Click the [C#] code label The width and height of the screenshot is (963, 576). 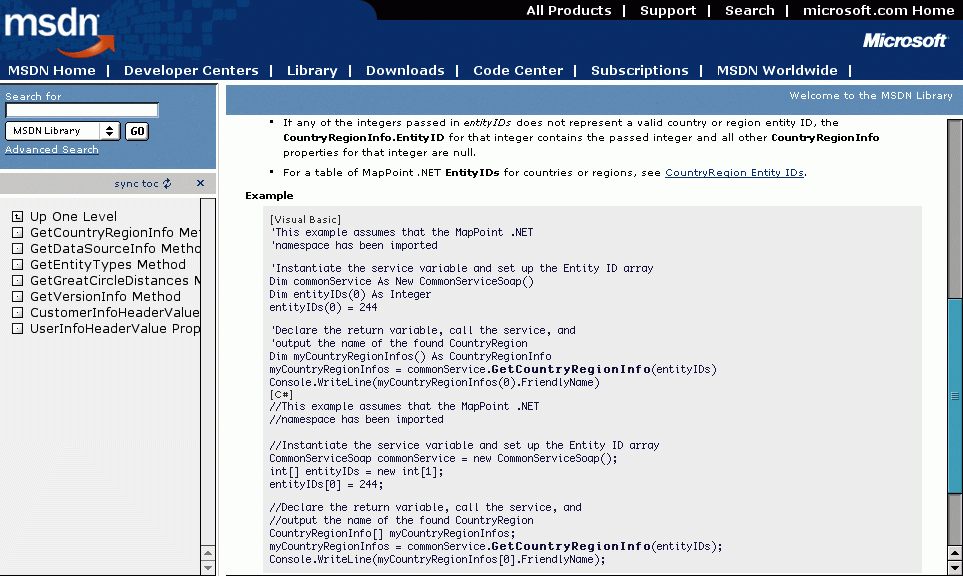281,394
